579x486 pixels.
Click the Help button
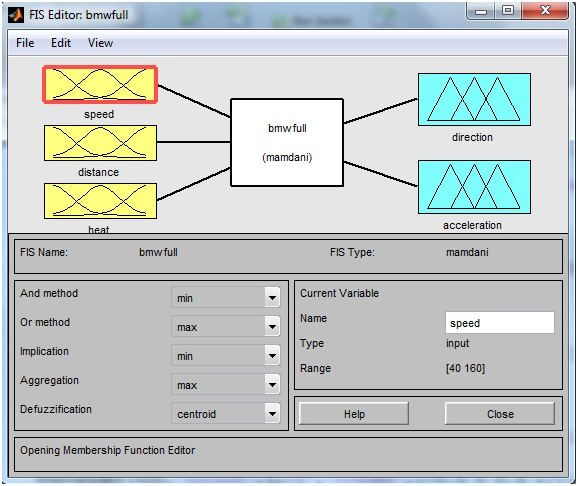coord(354,414)
